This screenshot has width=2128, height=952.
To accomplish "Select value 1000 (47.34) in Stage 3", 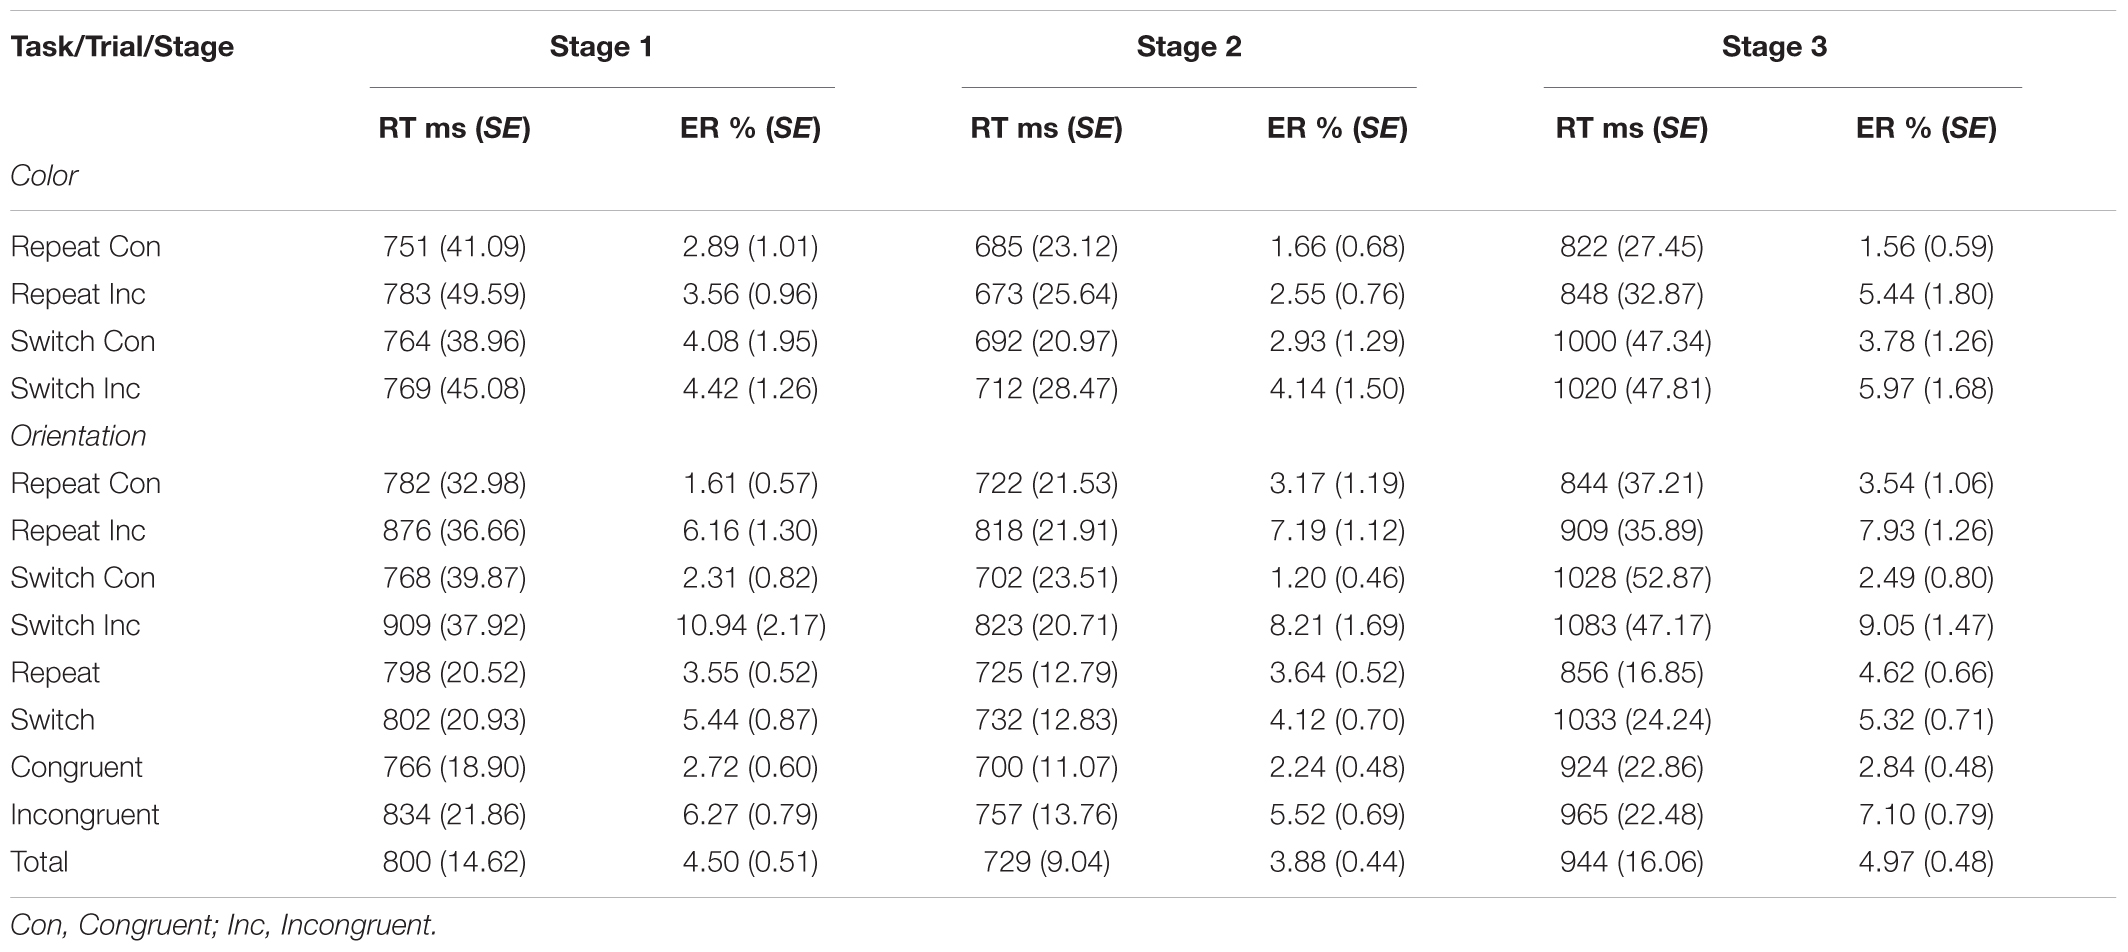I will click(1631, 342).
